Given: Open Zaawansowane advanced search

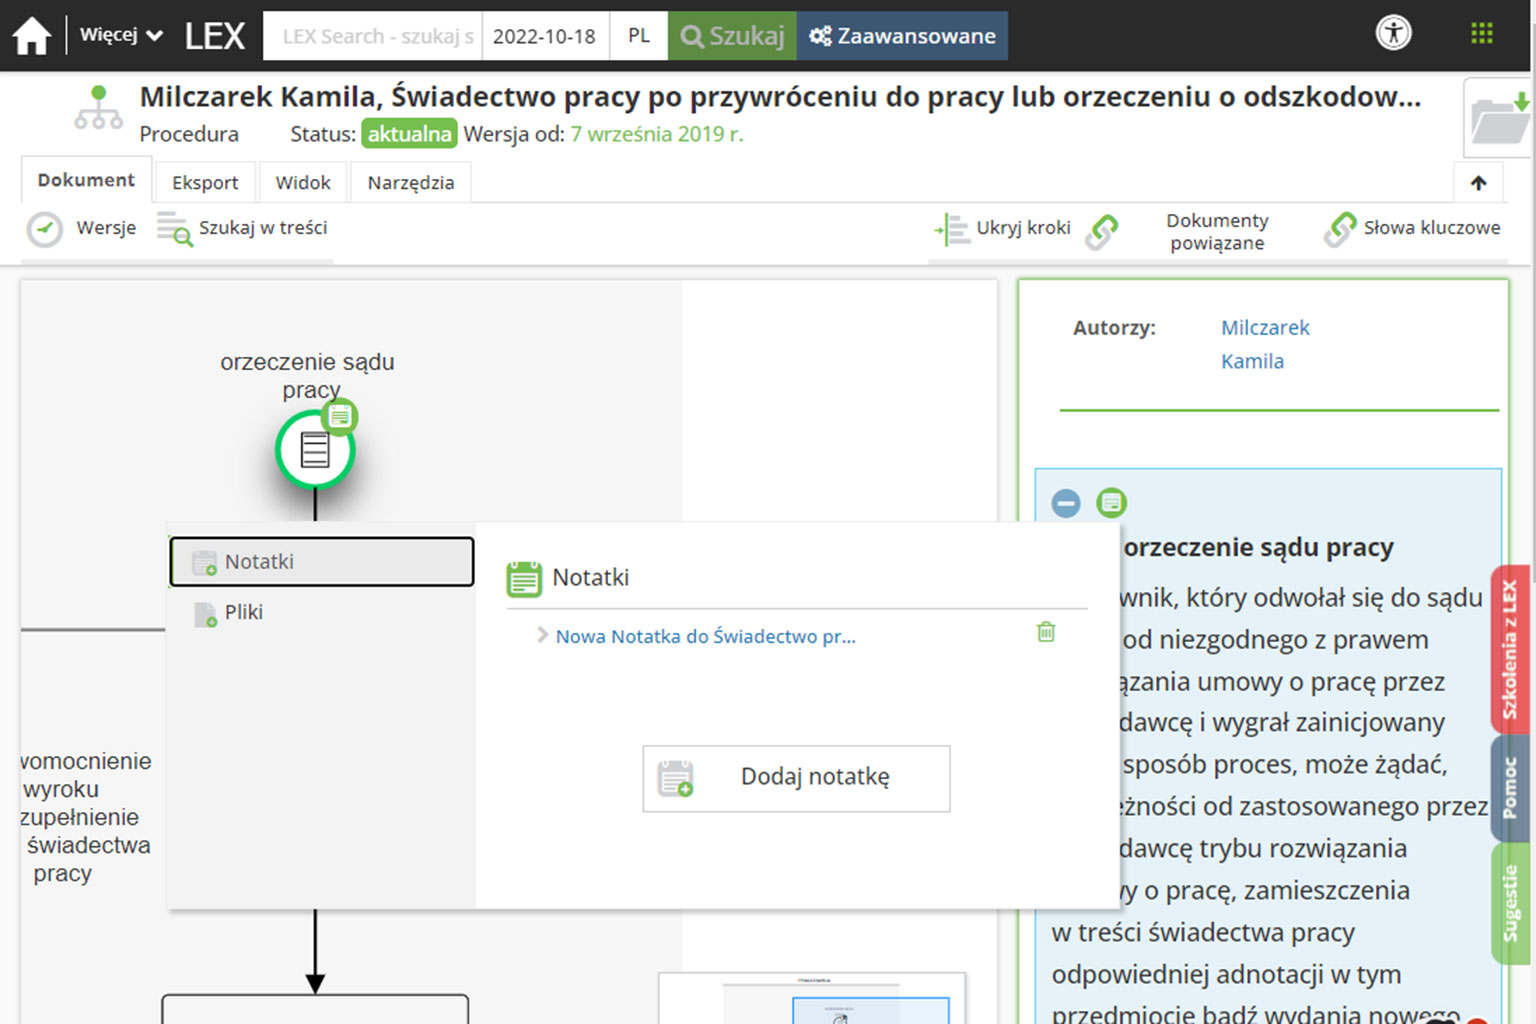Looking at the screenshot, I should (x=902, y=36).
